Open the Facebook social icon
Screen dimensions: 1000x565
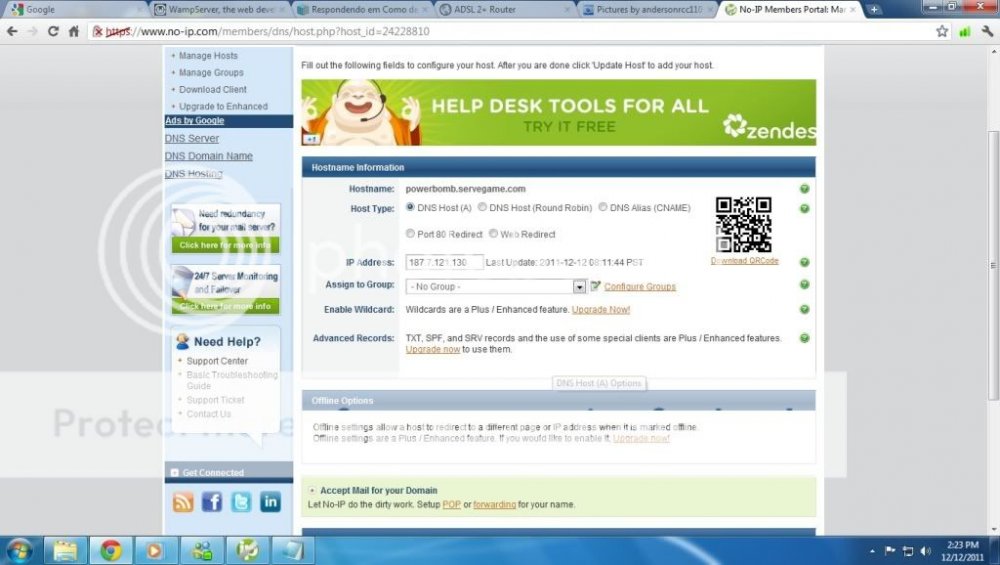(x=212, y=502)
